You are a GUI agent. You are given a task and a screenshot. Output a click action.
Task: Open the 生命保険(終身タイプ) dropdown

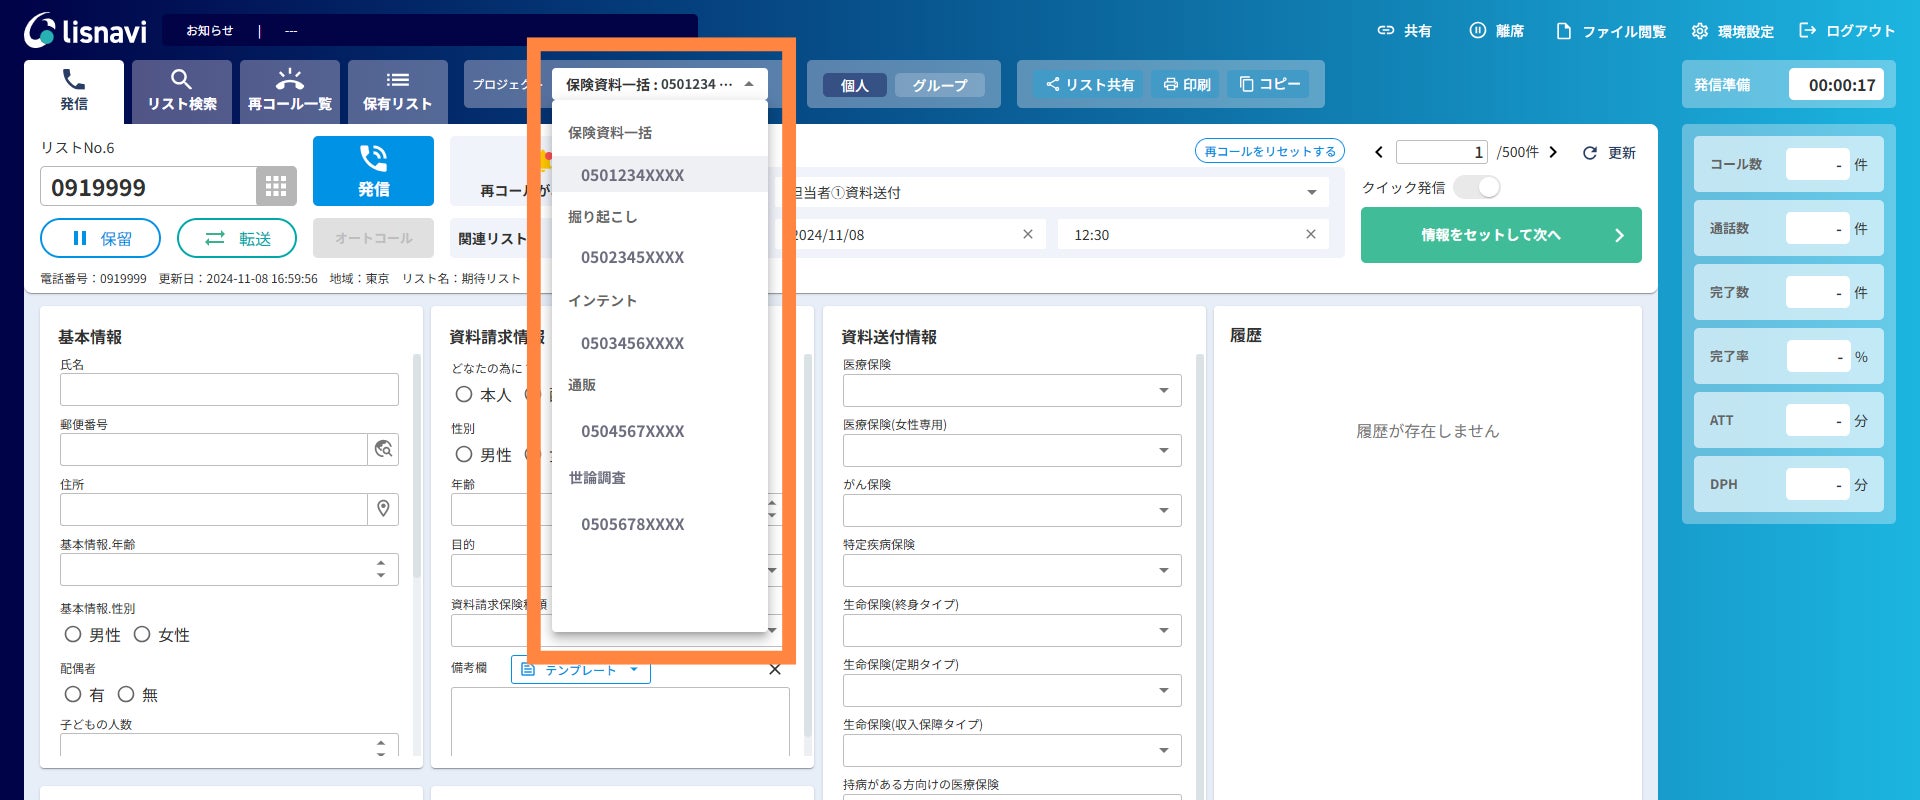pos(1012,630)
